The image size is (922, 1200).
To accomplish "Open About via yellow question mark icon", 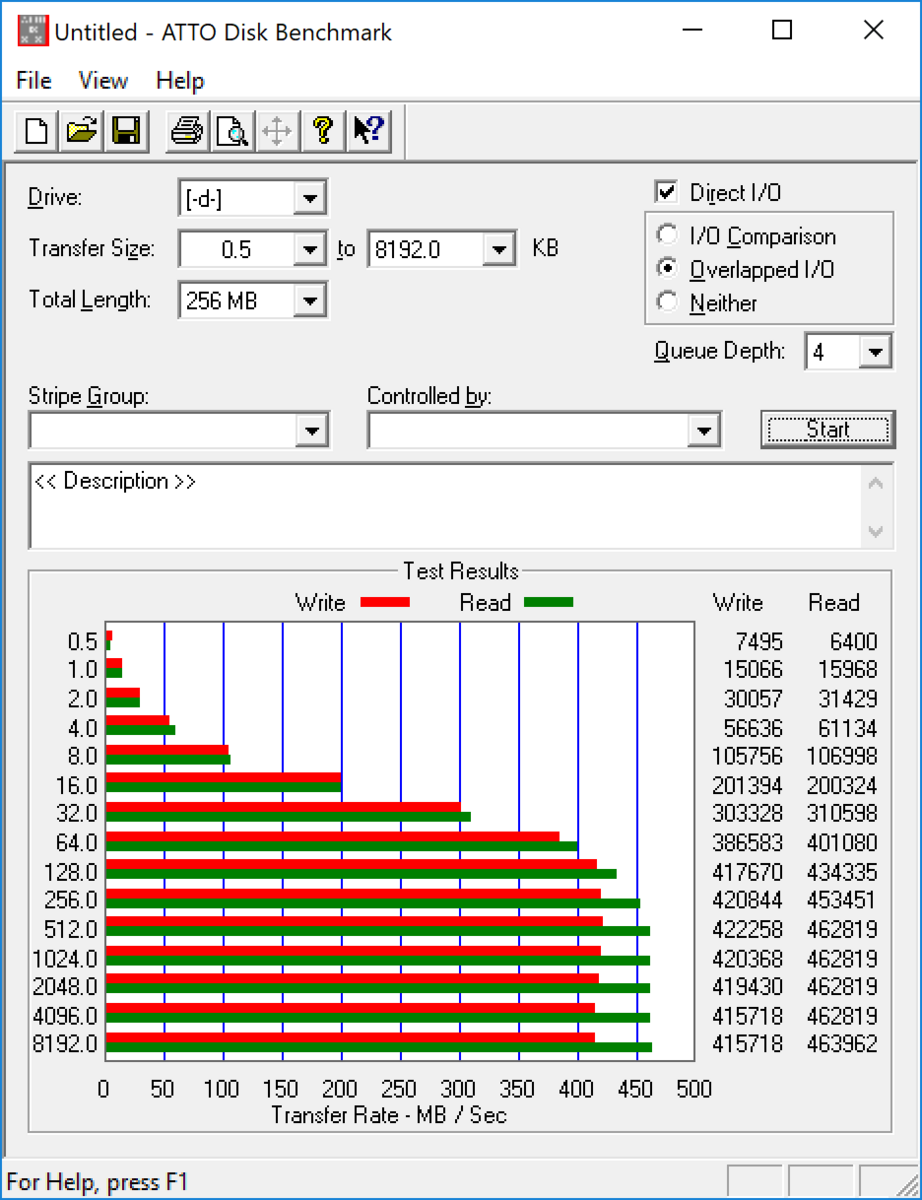I will coord(322,131).
